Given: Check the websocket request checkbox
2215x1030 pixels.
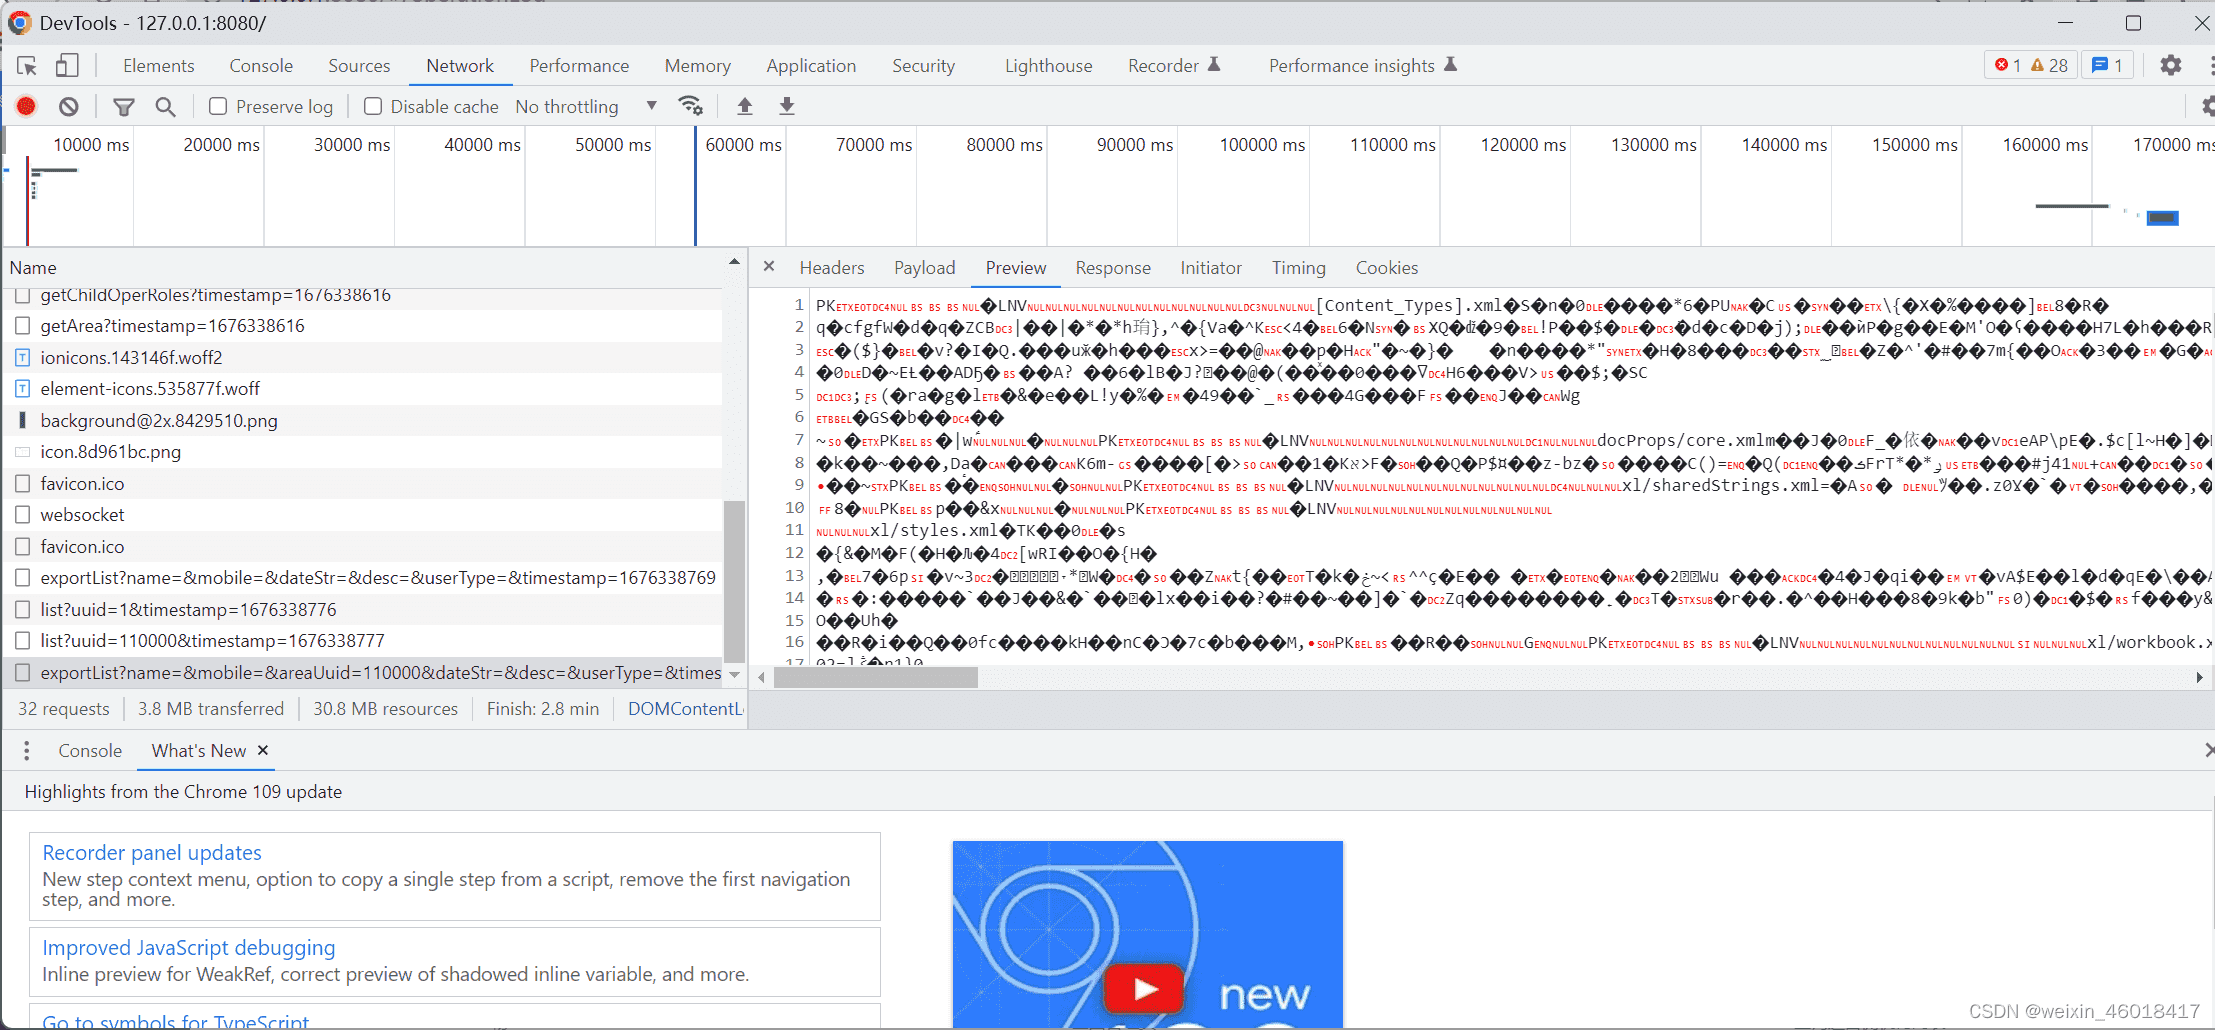Looking at the screenshot, I should (23, 514).
